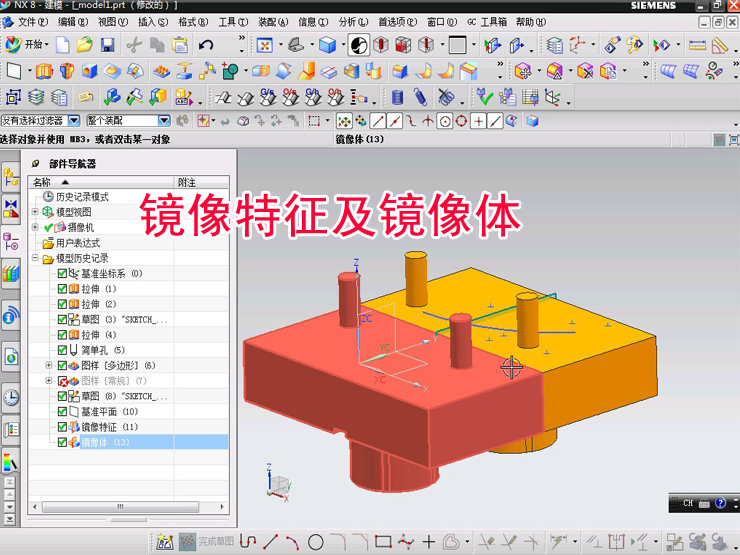Select the 镜像体 (13) tree item
This screenshot has width=740, height=555.
point(105,442)
